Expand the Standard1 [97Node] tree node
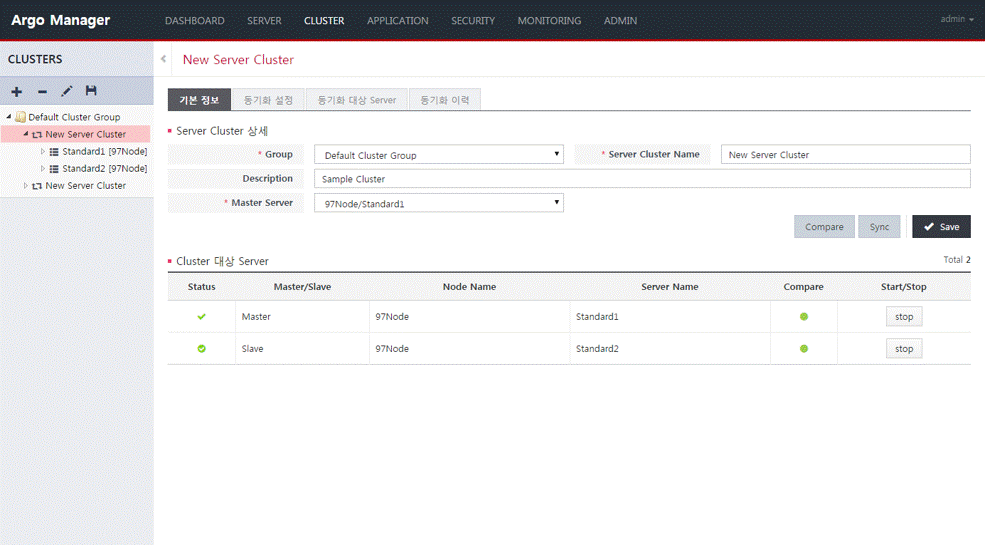Screen dimensions: 985x545 pyautogui.click(x=43, y=151)
